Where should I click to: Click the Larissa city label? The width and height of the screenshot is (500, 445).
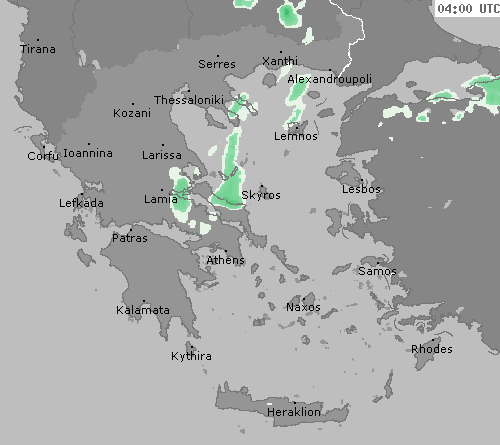pos(162,155)
